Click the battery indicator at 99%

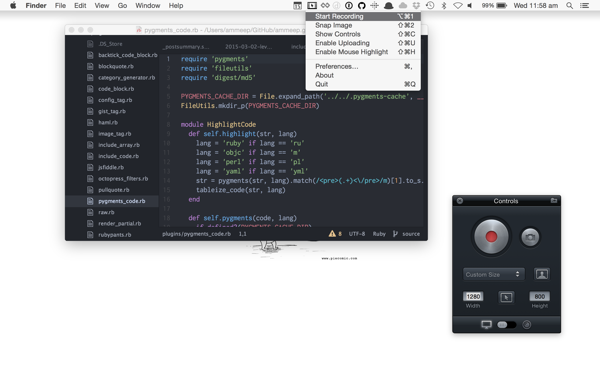click(494, 5)
